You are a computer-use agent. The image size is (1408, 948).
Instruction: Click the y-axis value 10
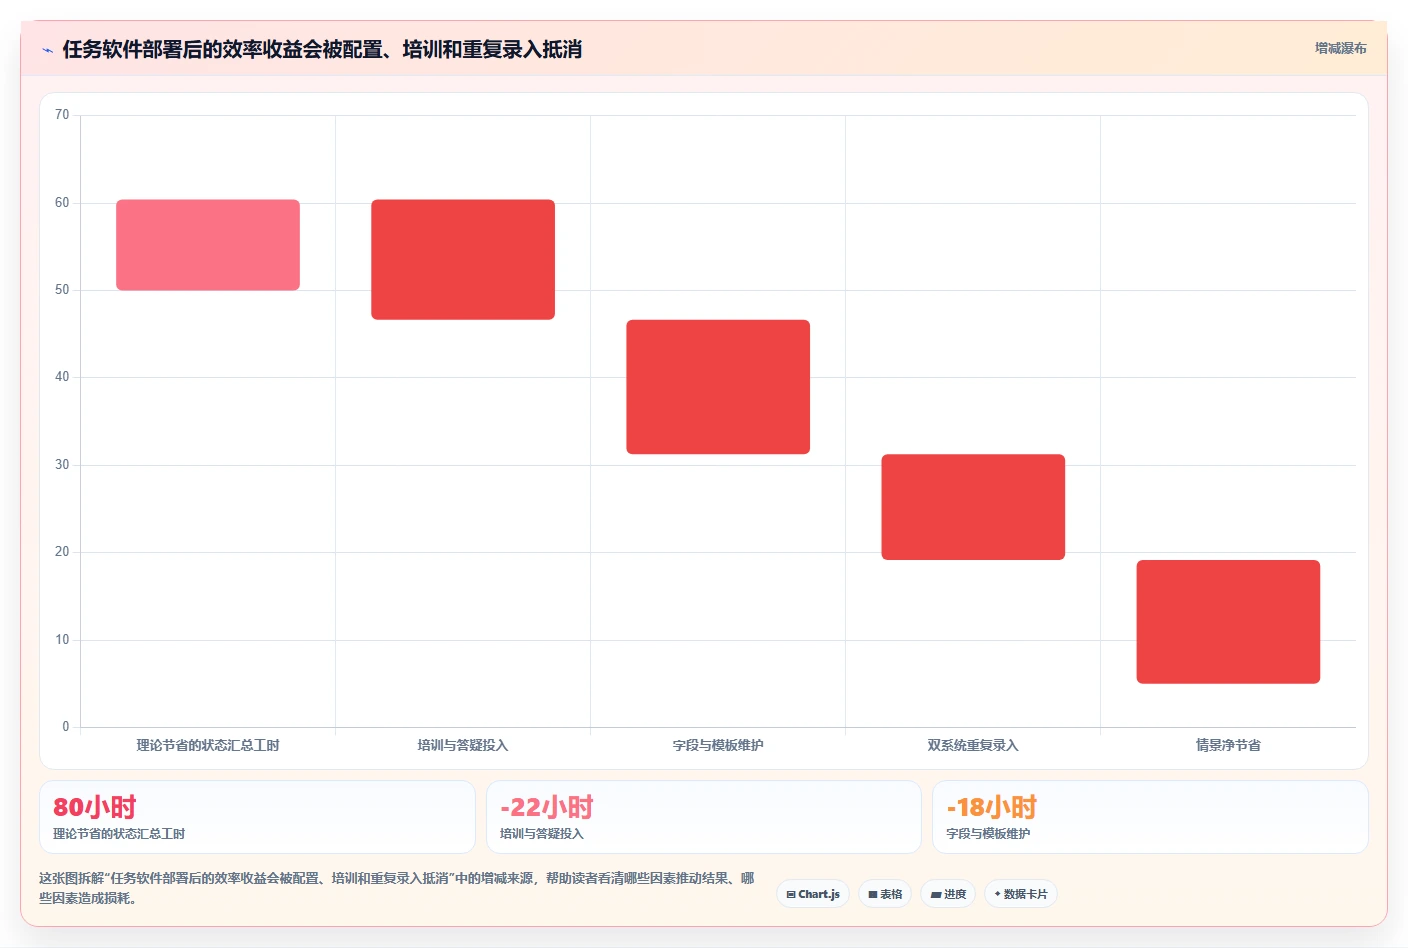coord(62,640)
